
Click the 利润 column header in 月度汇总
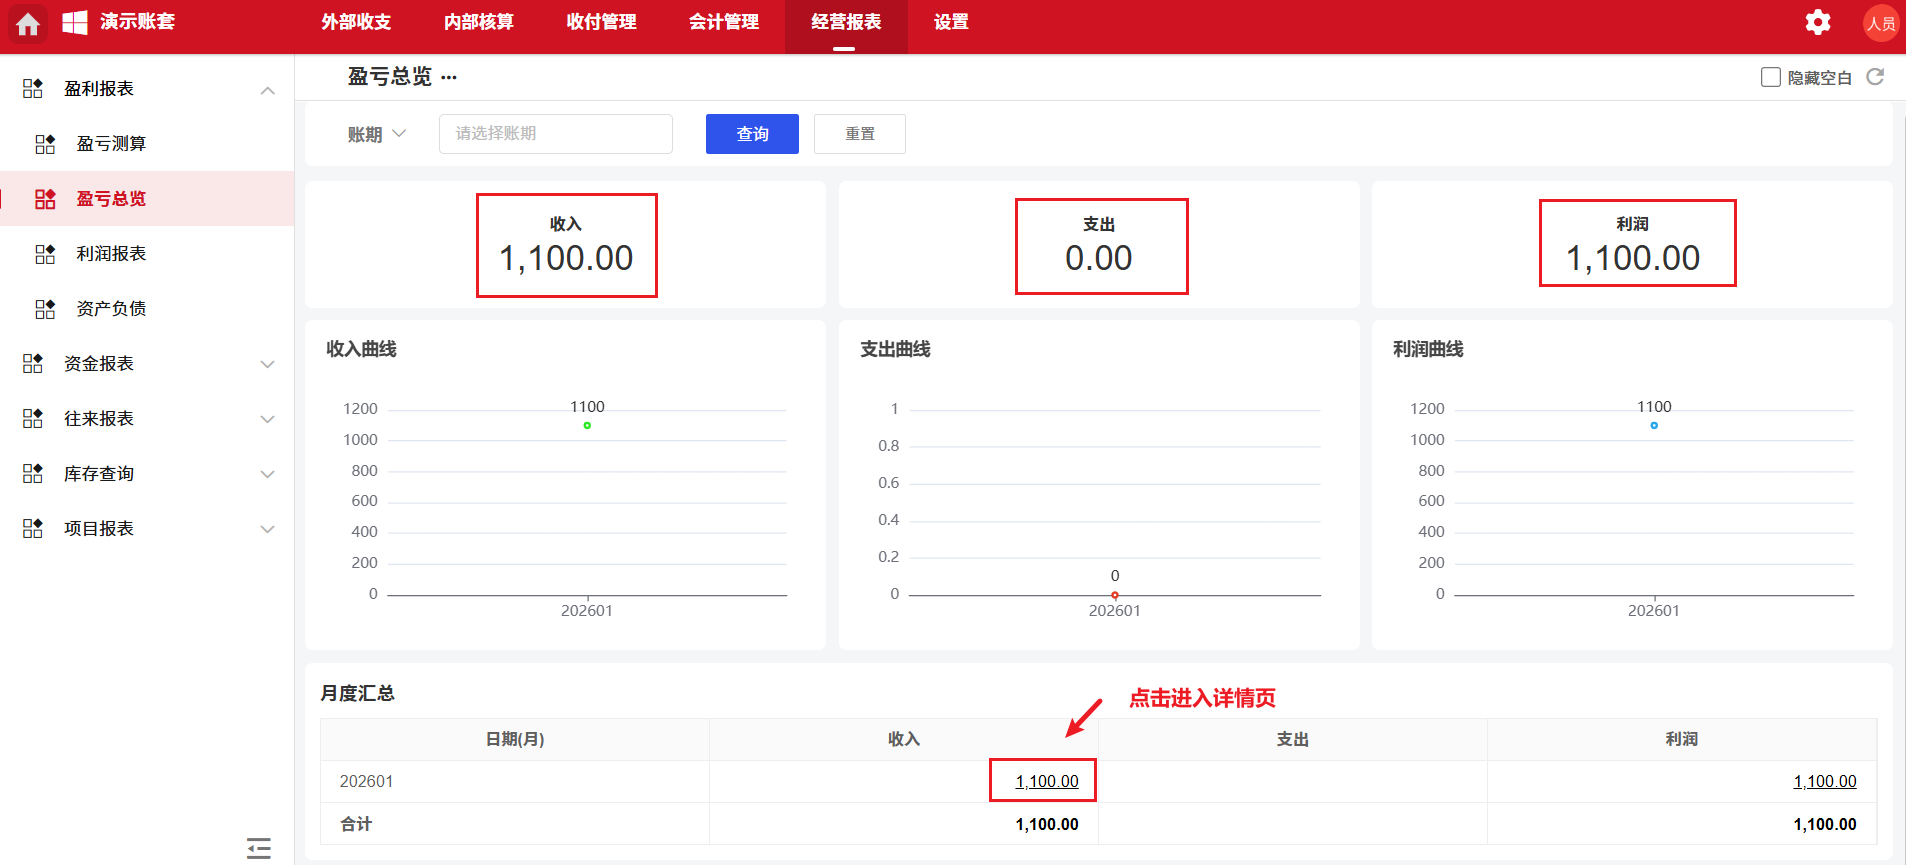(1682, 739)
